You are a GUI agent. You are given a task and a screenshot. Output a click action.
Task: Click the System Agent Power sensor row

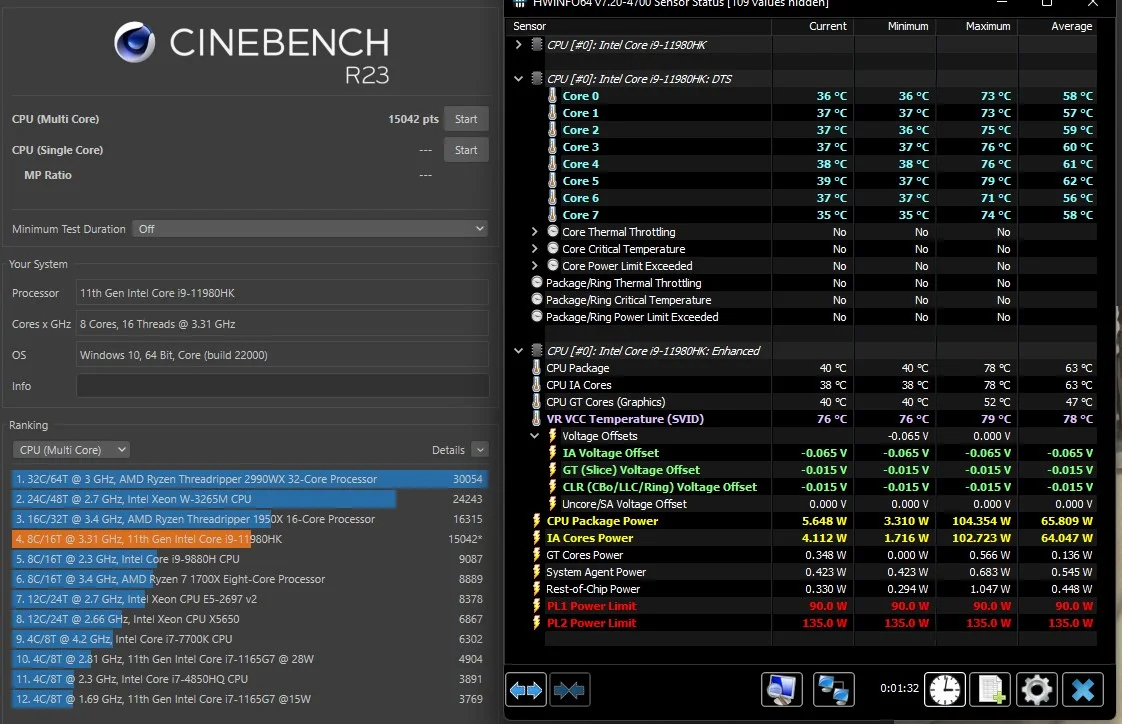click(x=814, y=572)
